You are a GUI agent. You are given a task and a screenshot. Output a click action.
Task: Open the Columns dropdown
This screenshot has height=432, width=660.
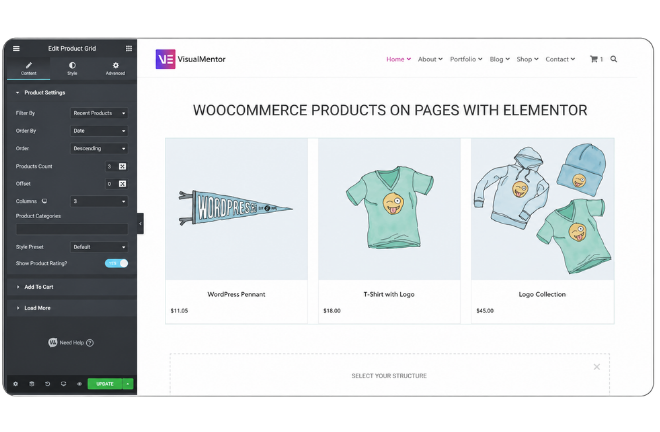[x=99, y=201]
